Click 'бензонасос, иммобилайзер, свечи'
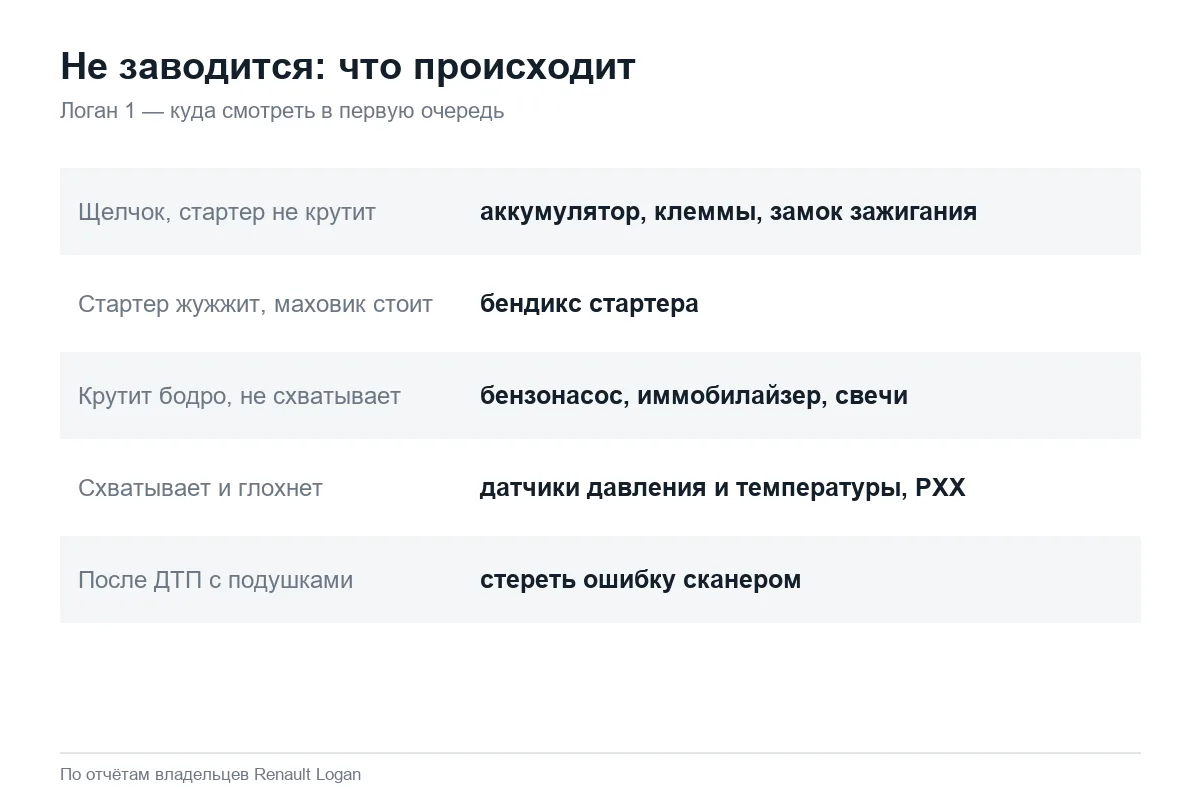This screenshot has width=1200, height=800. [x=694, y=396]
